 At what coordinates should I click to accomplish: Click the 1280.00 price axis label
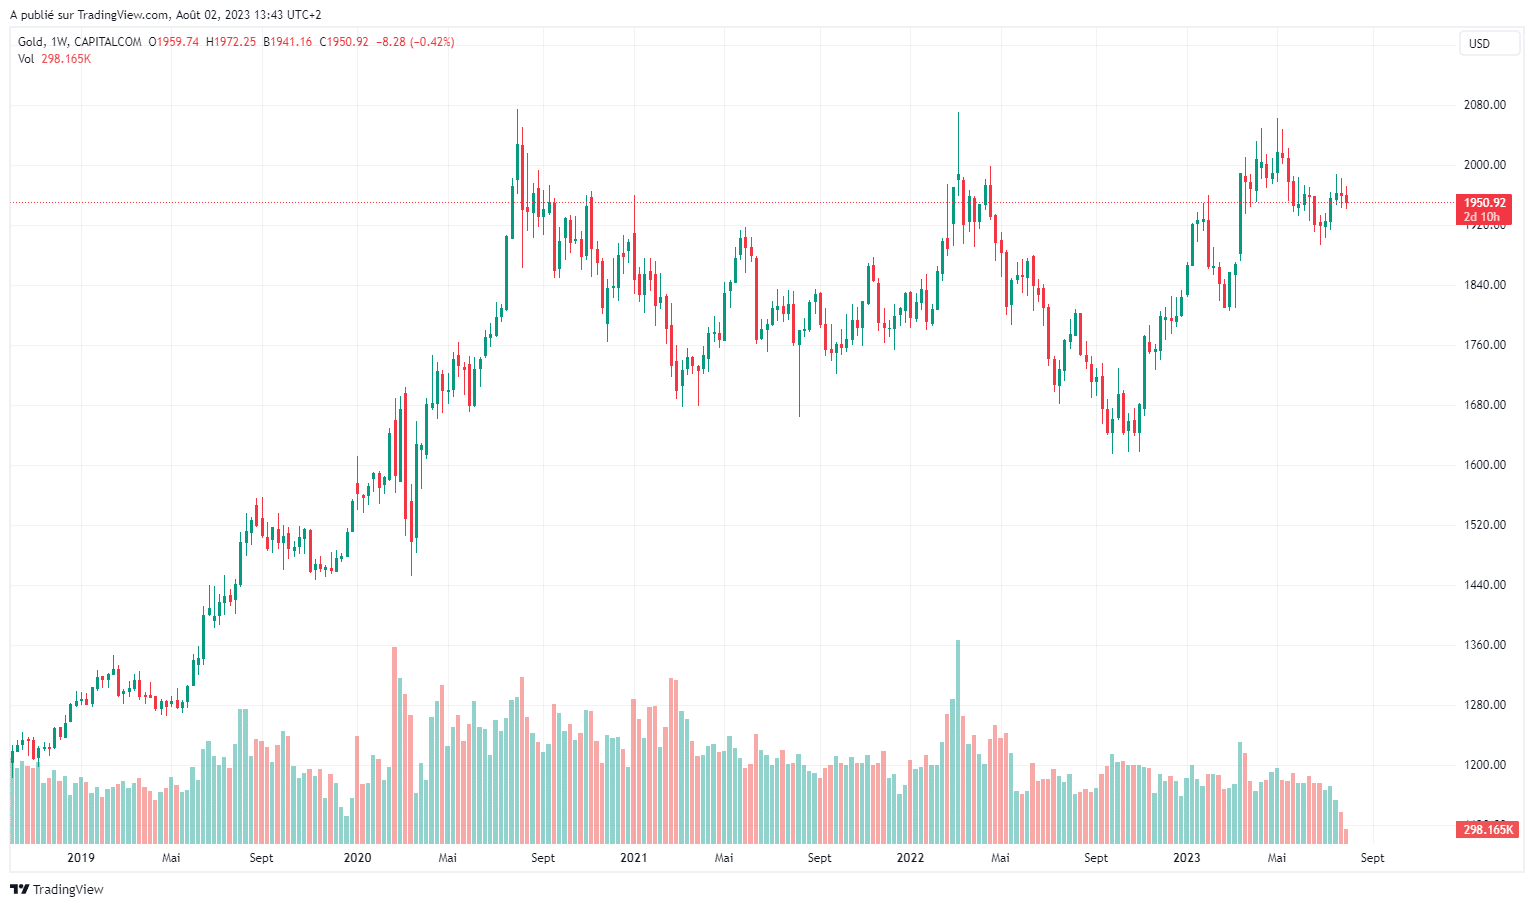[1485, 705]
